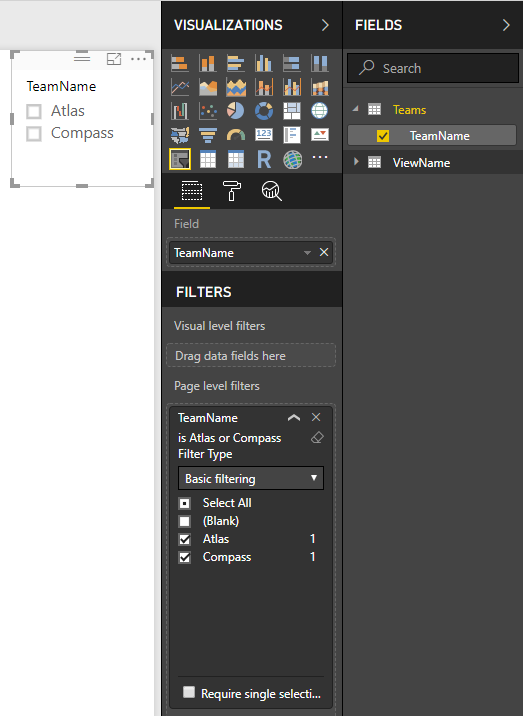Select Line and stacked column chart
The height and width of the screenshot is (716, 523).
click(x=264, y=87)
